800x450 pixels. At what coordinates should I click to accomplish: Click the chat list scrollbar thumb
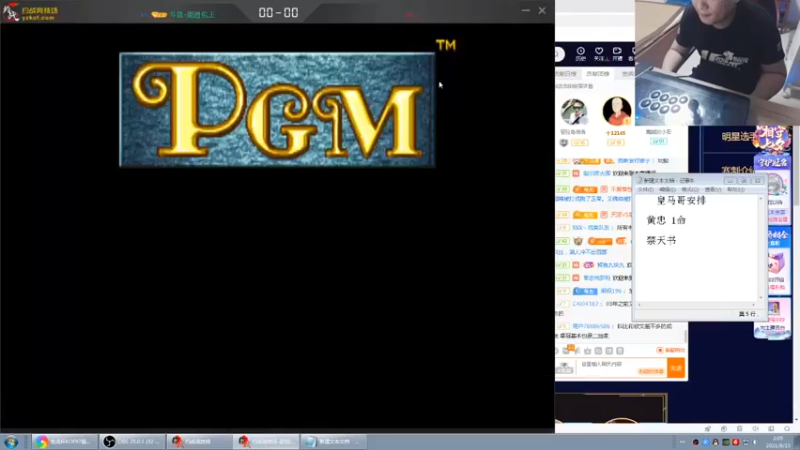(x=685, y=336)
